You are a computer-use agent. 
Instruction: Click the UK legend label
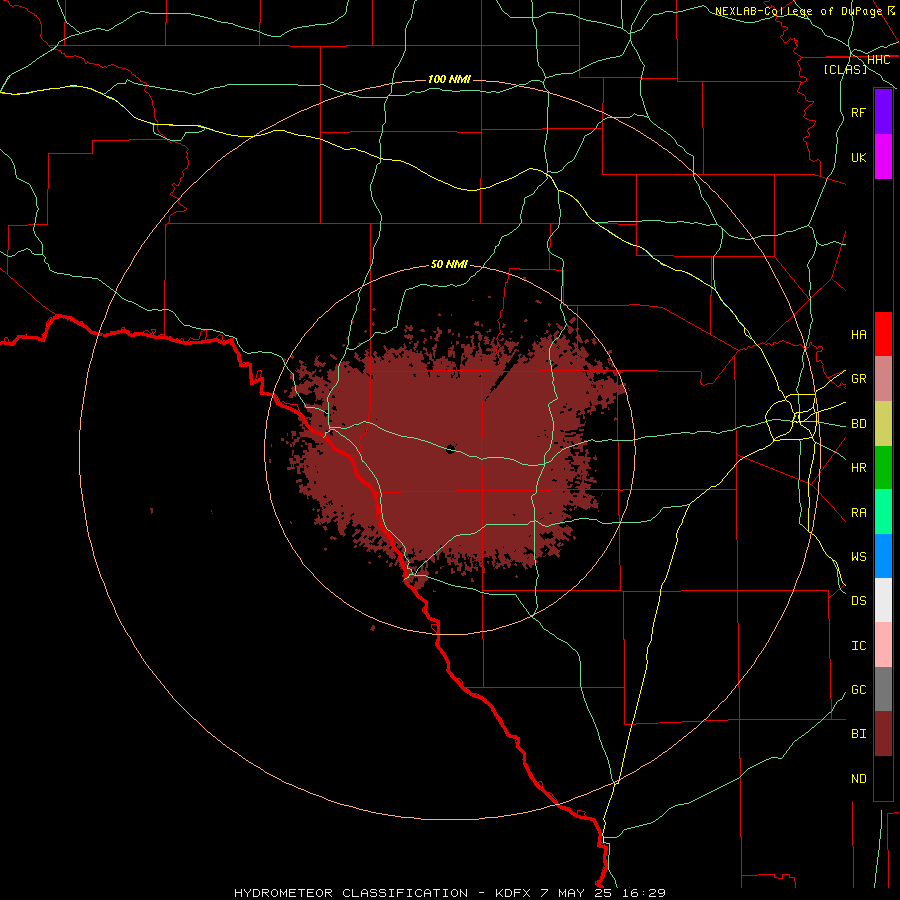pyautogui.click(x=858, y=157)
